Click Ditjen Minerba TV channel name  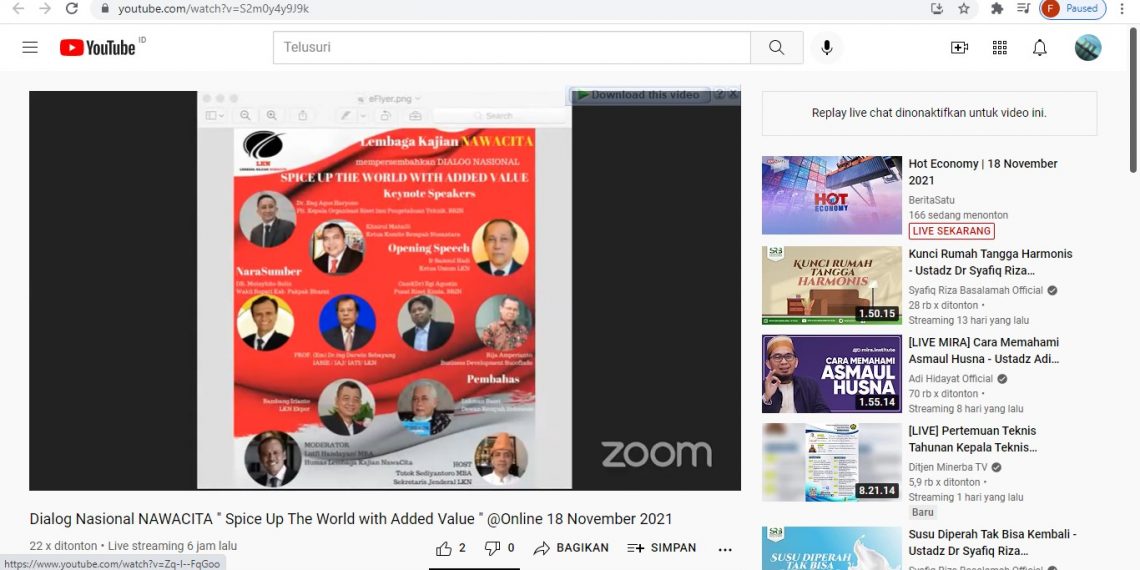coord(948,467)
